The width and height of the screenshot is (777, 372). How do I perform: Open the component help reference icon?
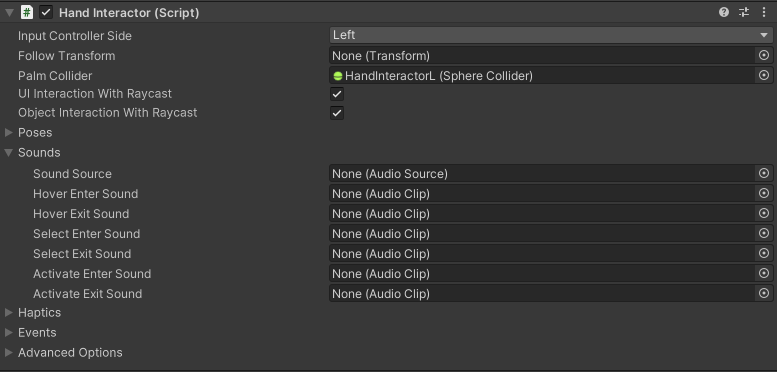pyautogui.click(x=724, y=12)
